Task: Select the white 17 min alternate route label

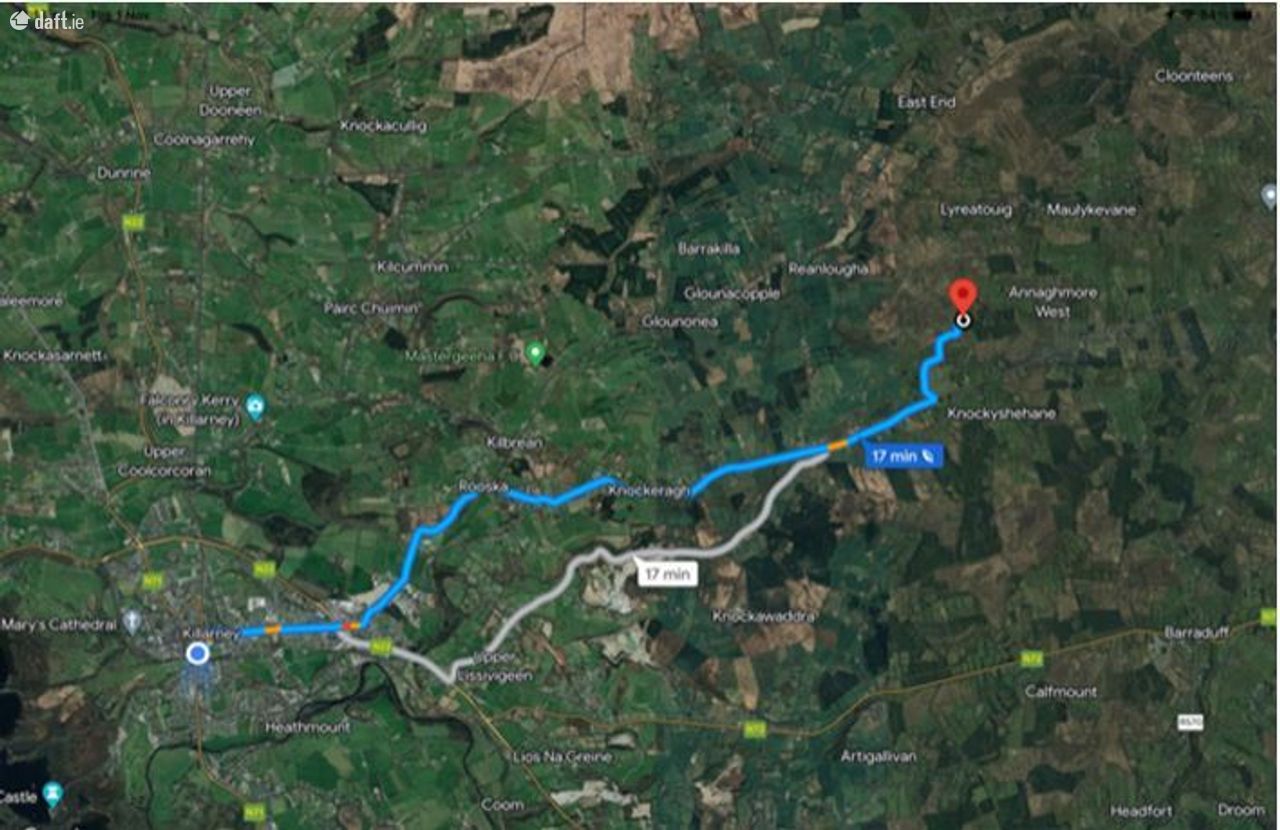Action: click(x=667, y=574)
